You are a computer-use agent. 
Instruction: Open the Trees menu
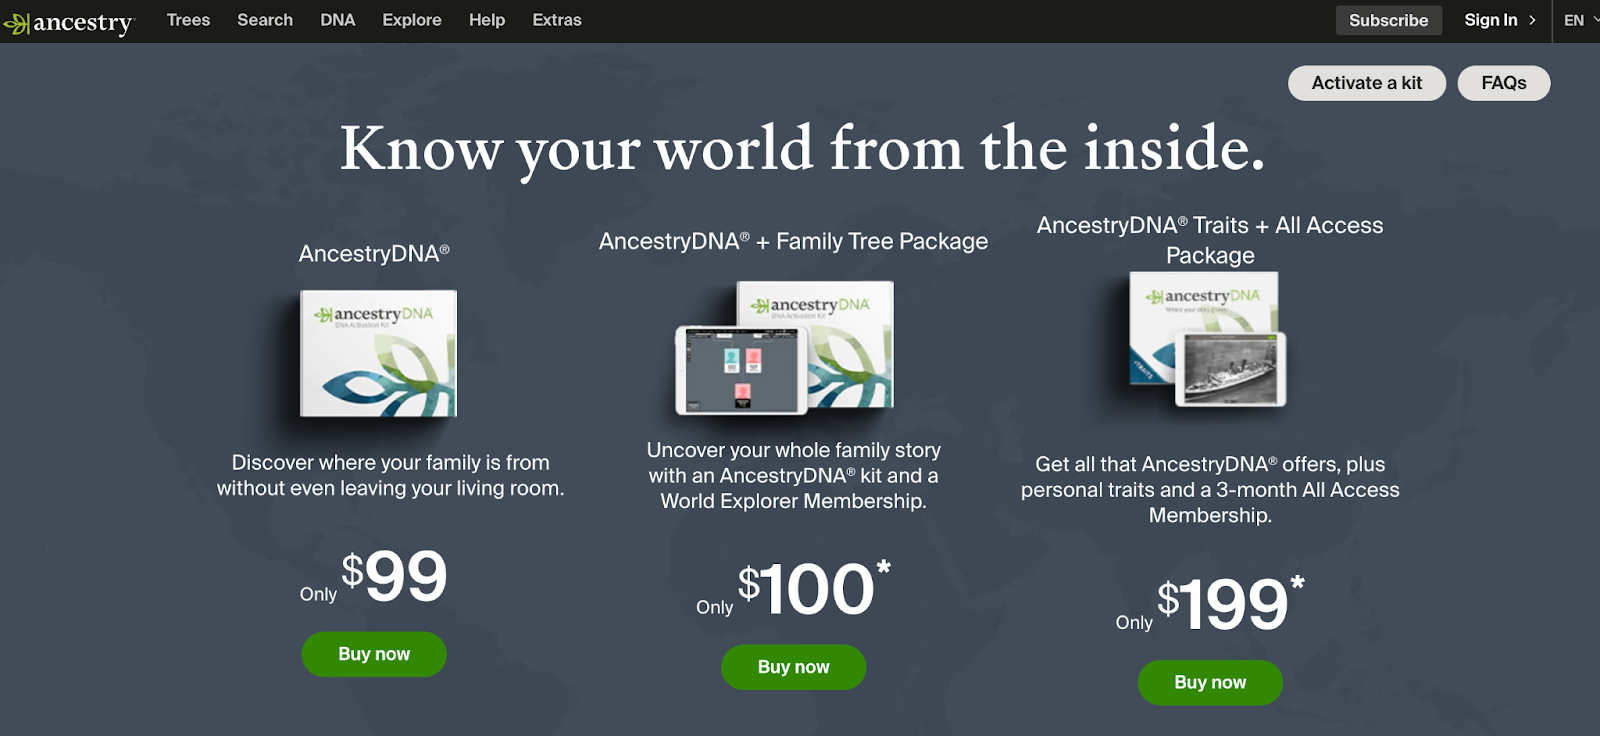click(x=188, y=20)
